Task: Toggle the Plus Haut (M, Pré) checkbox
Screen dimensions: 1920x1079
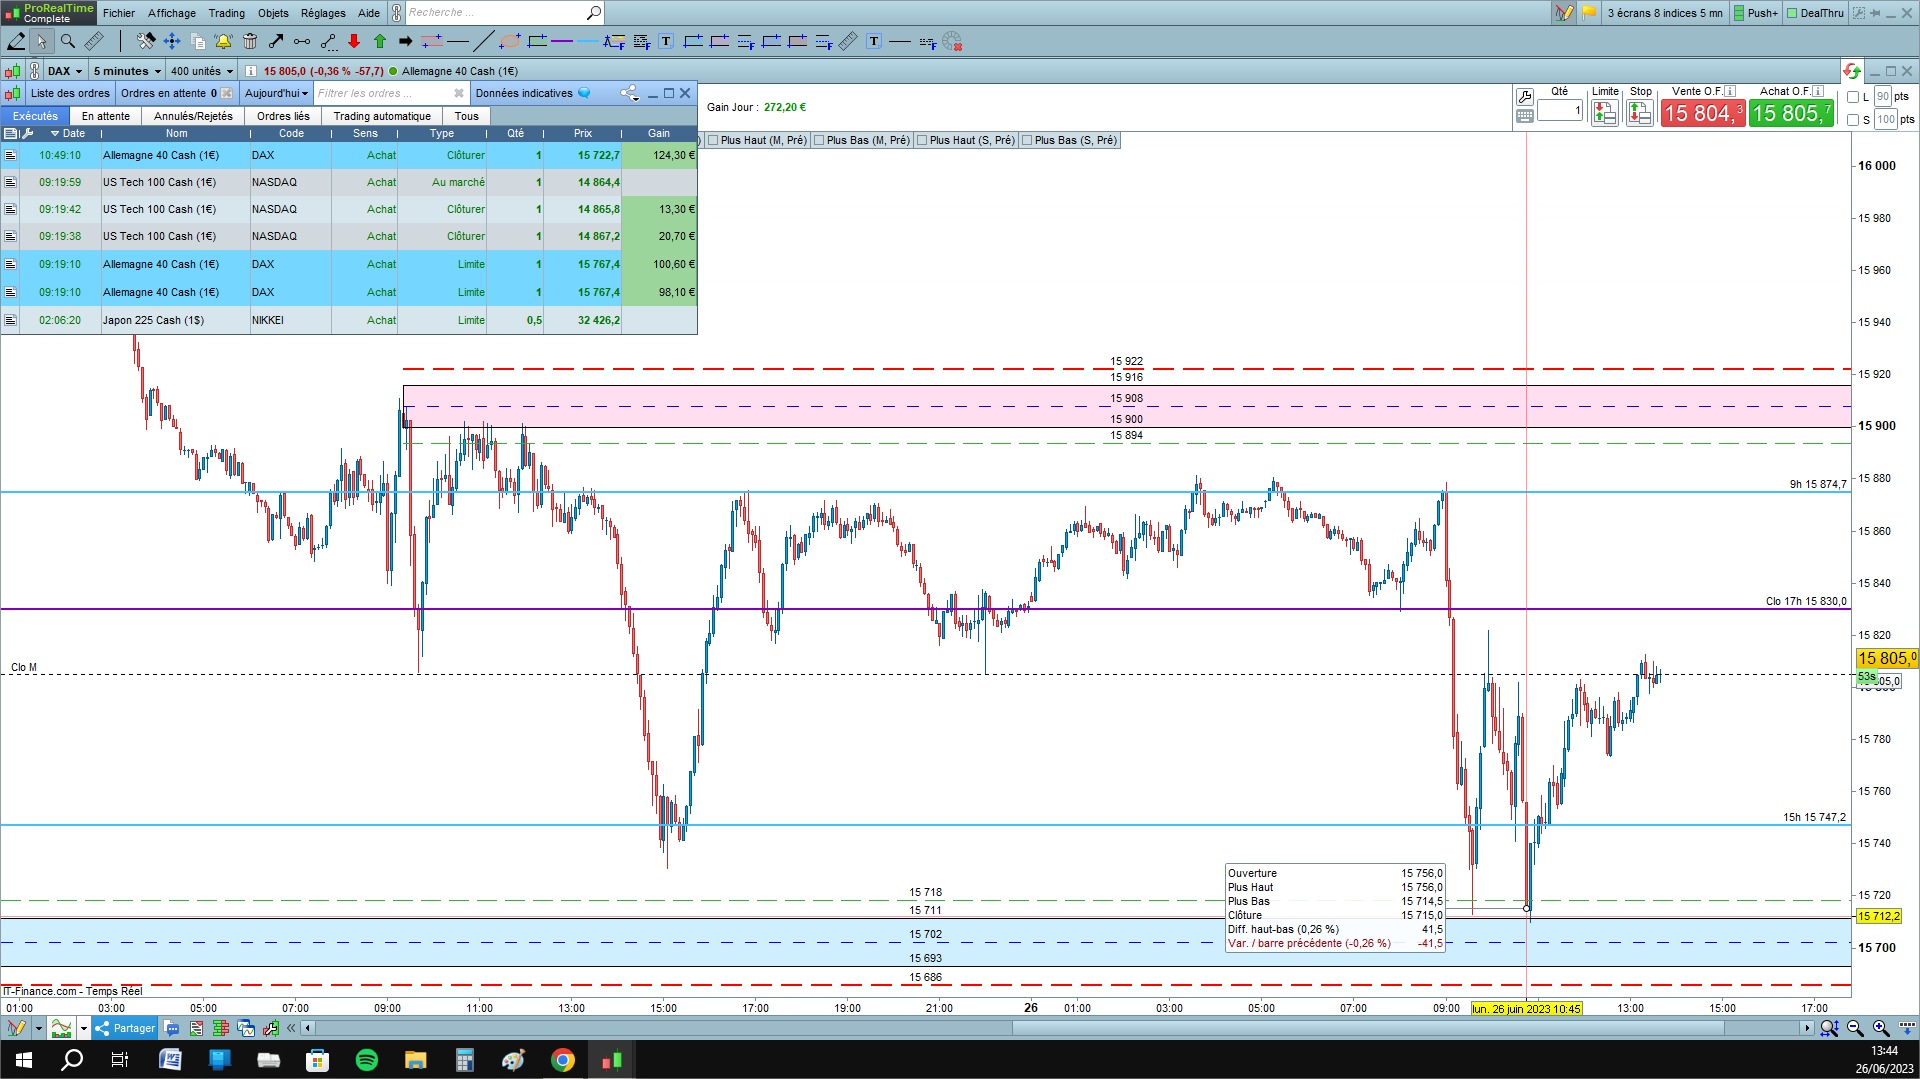Action: [714, 140]
